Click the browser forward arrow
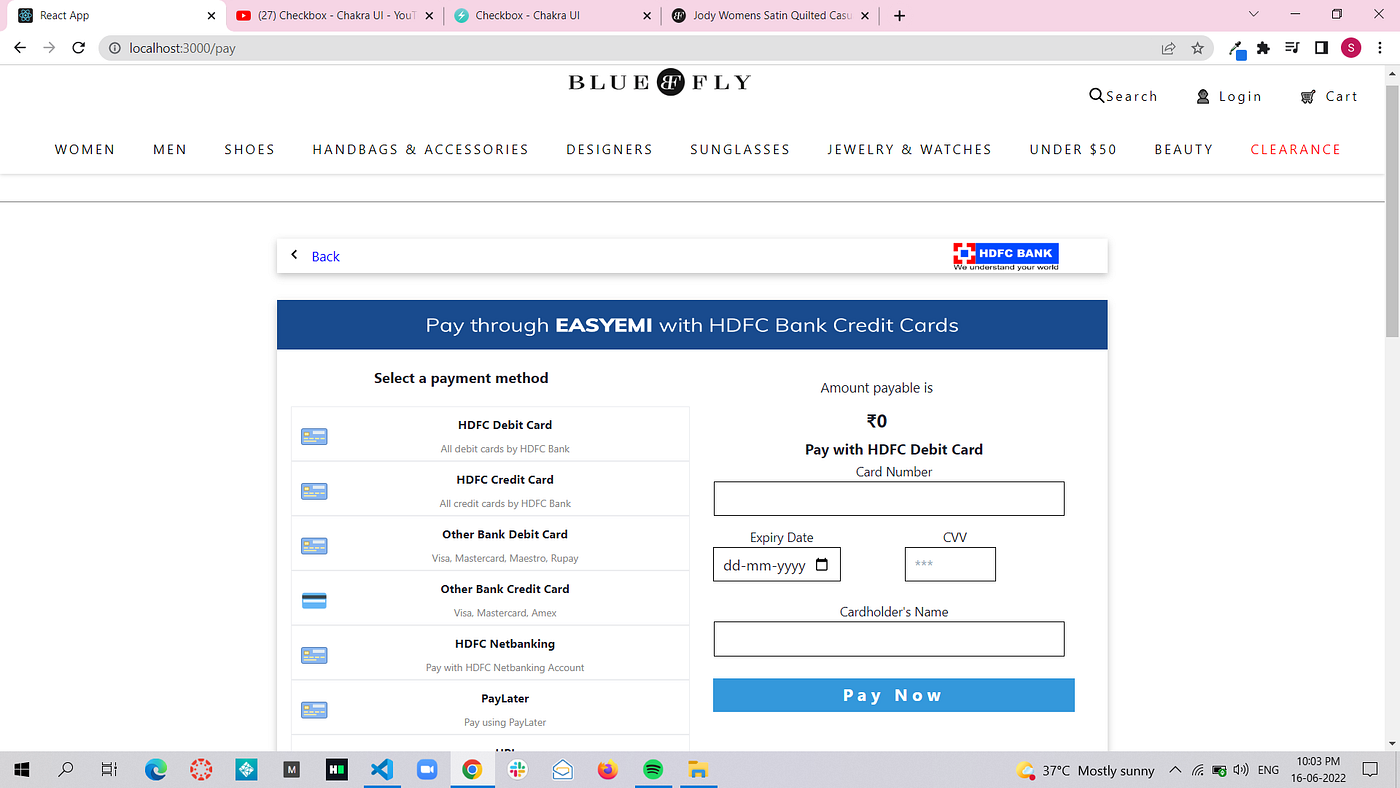The width and height of the screenshot is (1400, 788). [49, 48]
